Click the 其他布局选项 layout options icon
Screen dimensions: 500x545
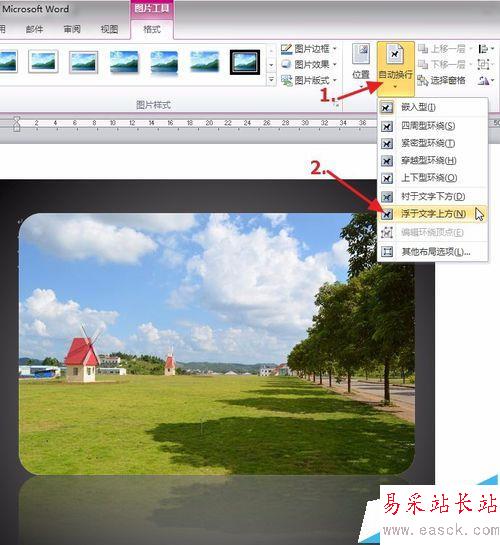coord(387,252)
